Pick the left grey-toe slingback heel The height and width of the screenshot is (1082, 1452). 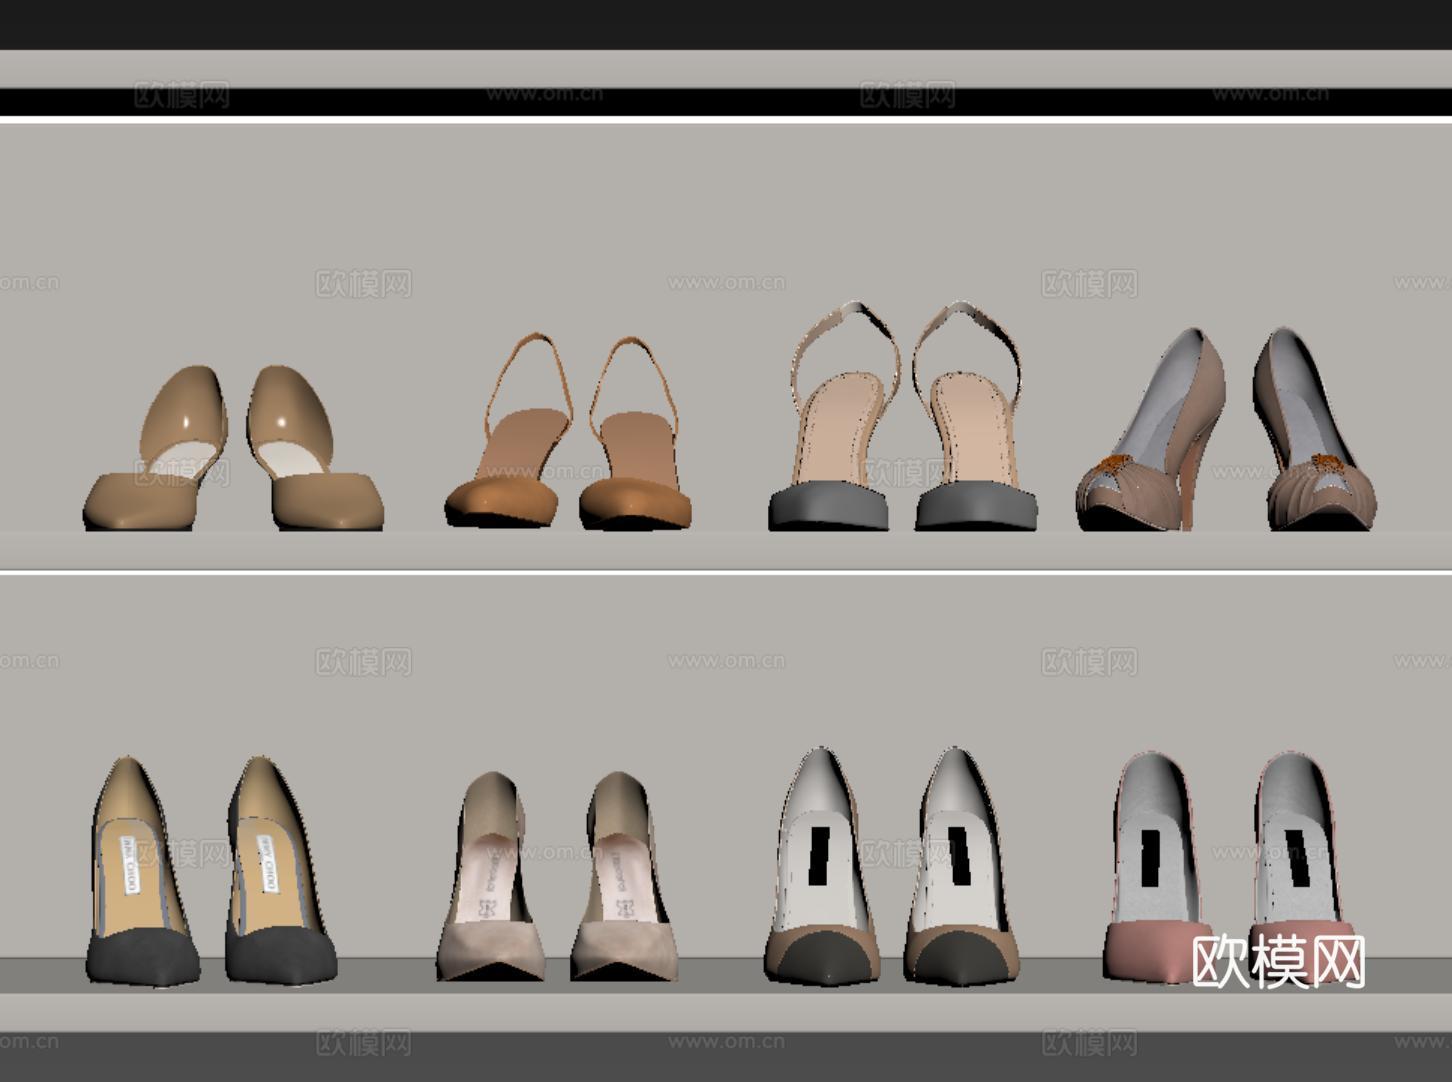(834, 415)
